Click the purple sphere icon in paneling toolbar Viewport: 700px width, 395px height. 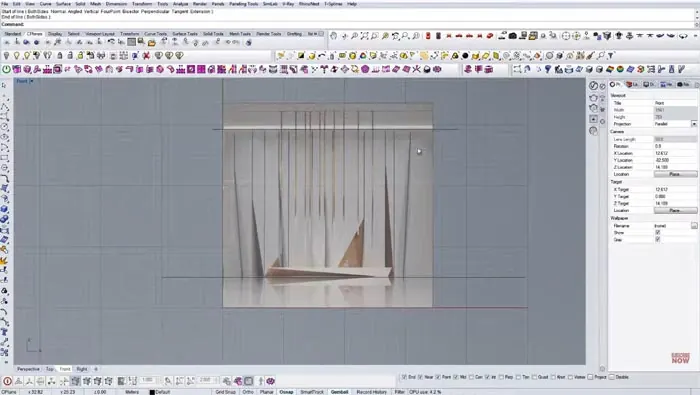tap(365, 70)
